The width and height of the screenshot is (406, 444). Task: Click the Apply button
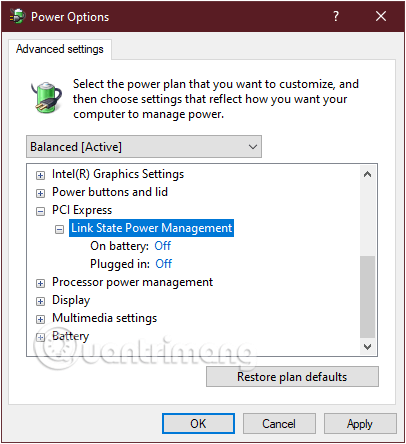360,424
